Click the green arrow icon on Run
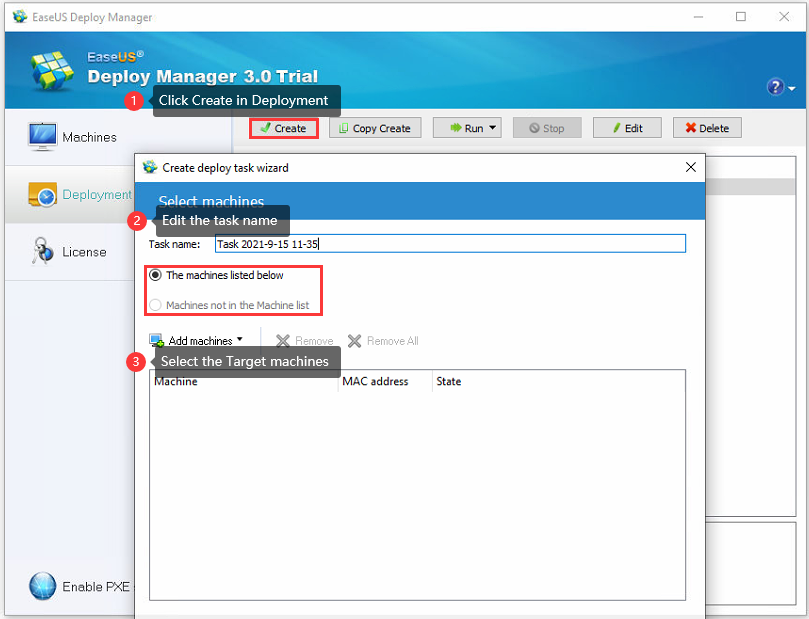The image size is (809, 619). pyautogui.click(x=456, y=127)
